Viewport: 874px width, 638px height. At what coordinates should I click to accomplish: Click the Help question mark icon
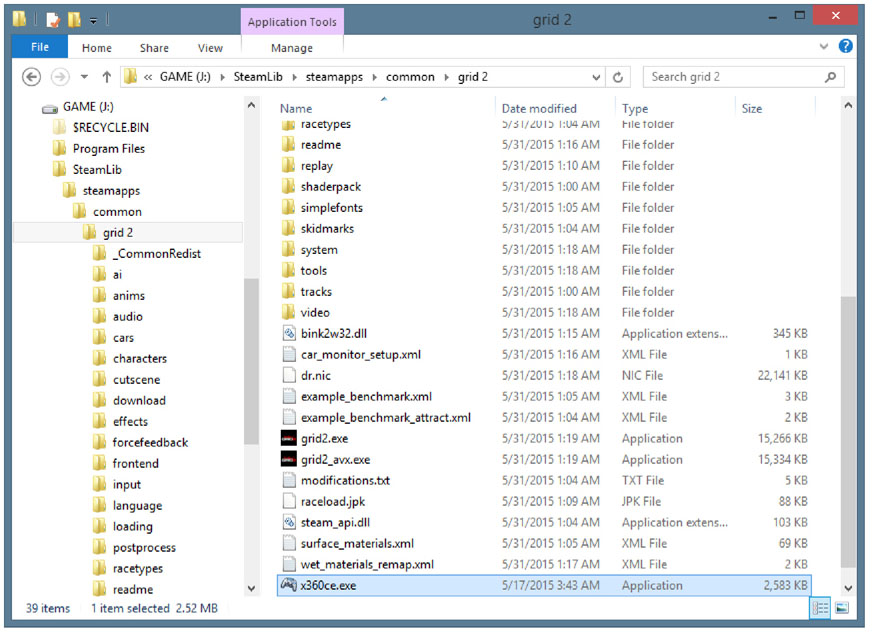pos(846,47)
